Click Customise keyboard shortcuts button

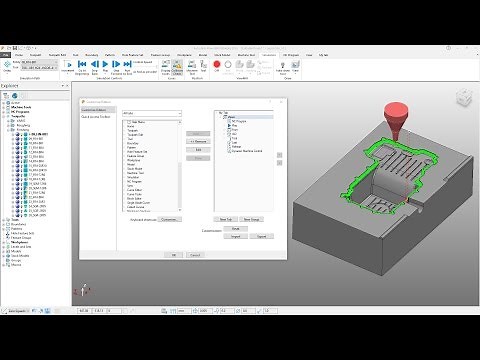click(x=170, y=219)
